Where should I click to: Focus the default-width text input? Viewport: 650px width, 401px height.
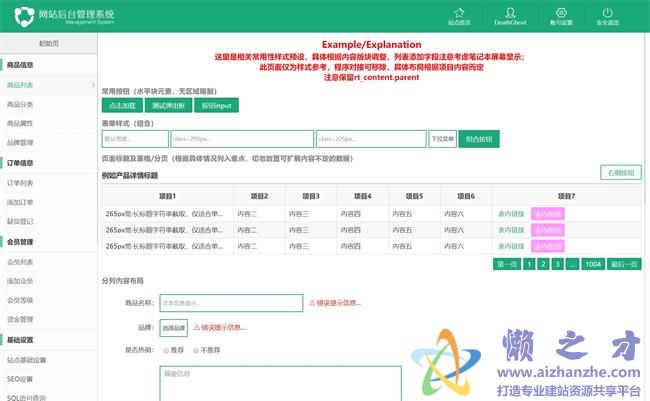point(135,139)
